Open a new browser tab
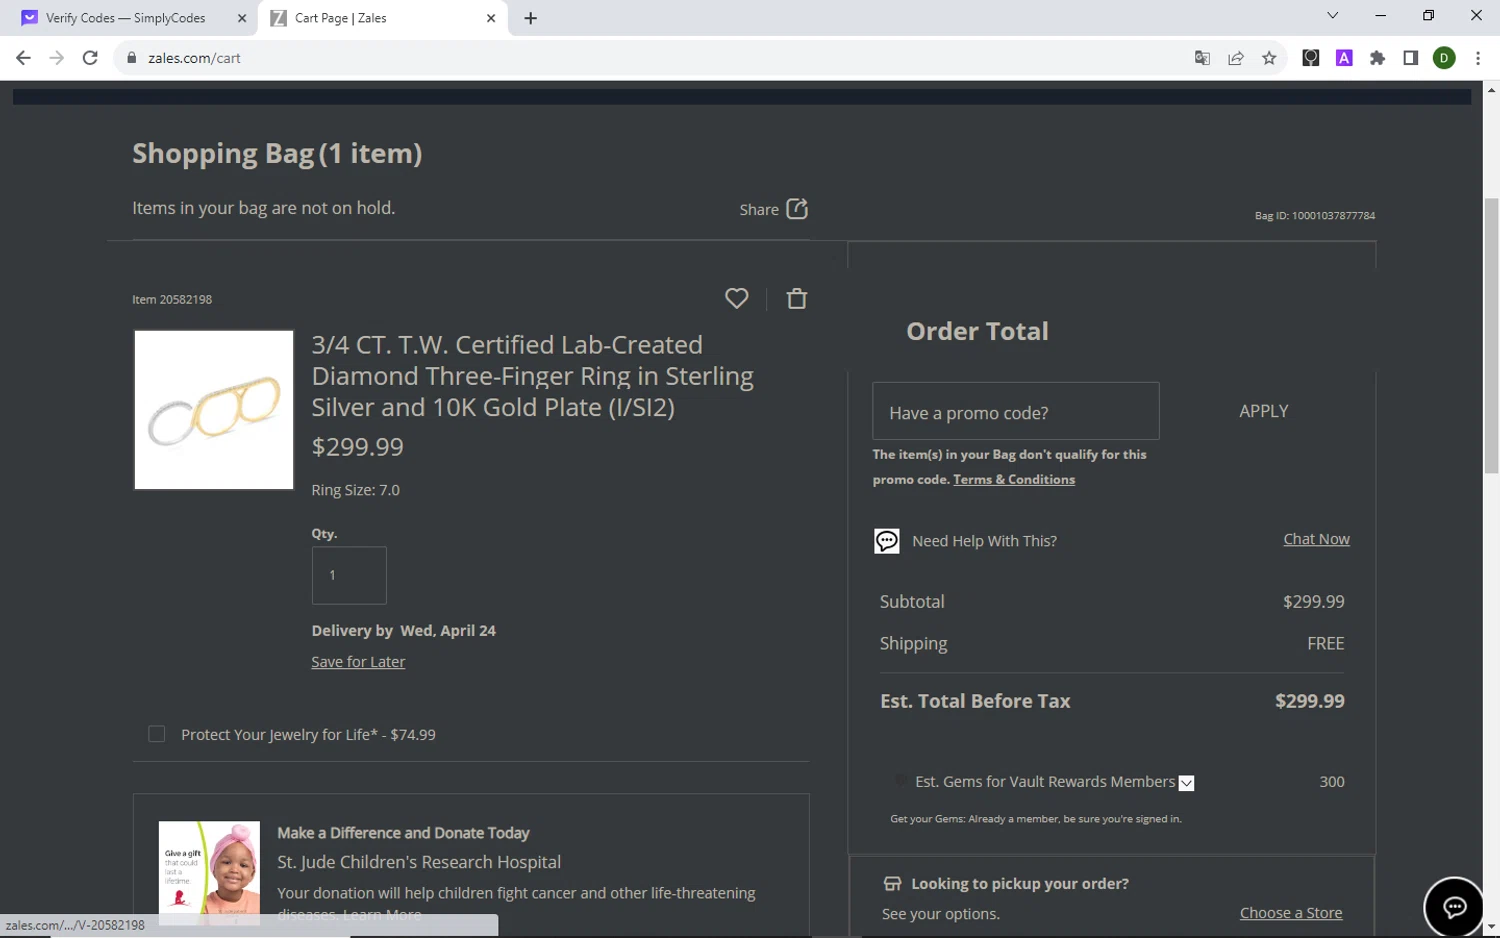Image resolution: width=1500 pixels, height=938 pixels. (530, 18)
